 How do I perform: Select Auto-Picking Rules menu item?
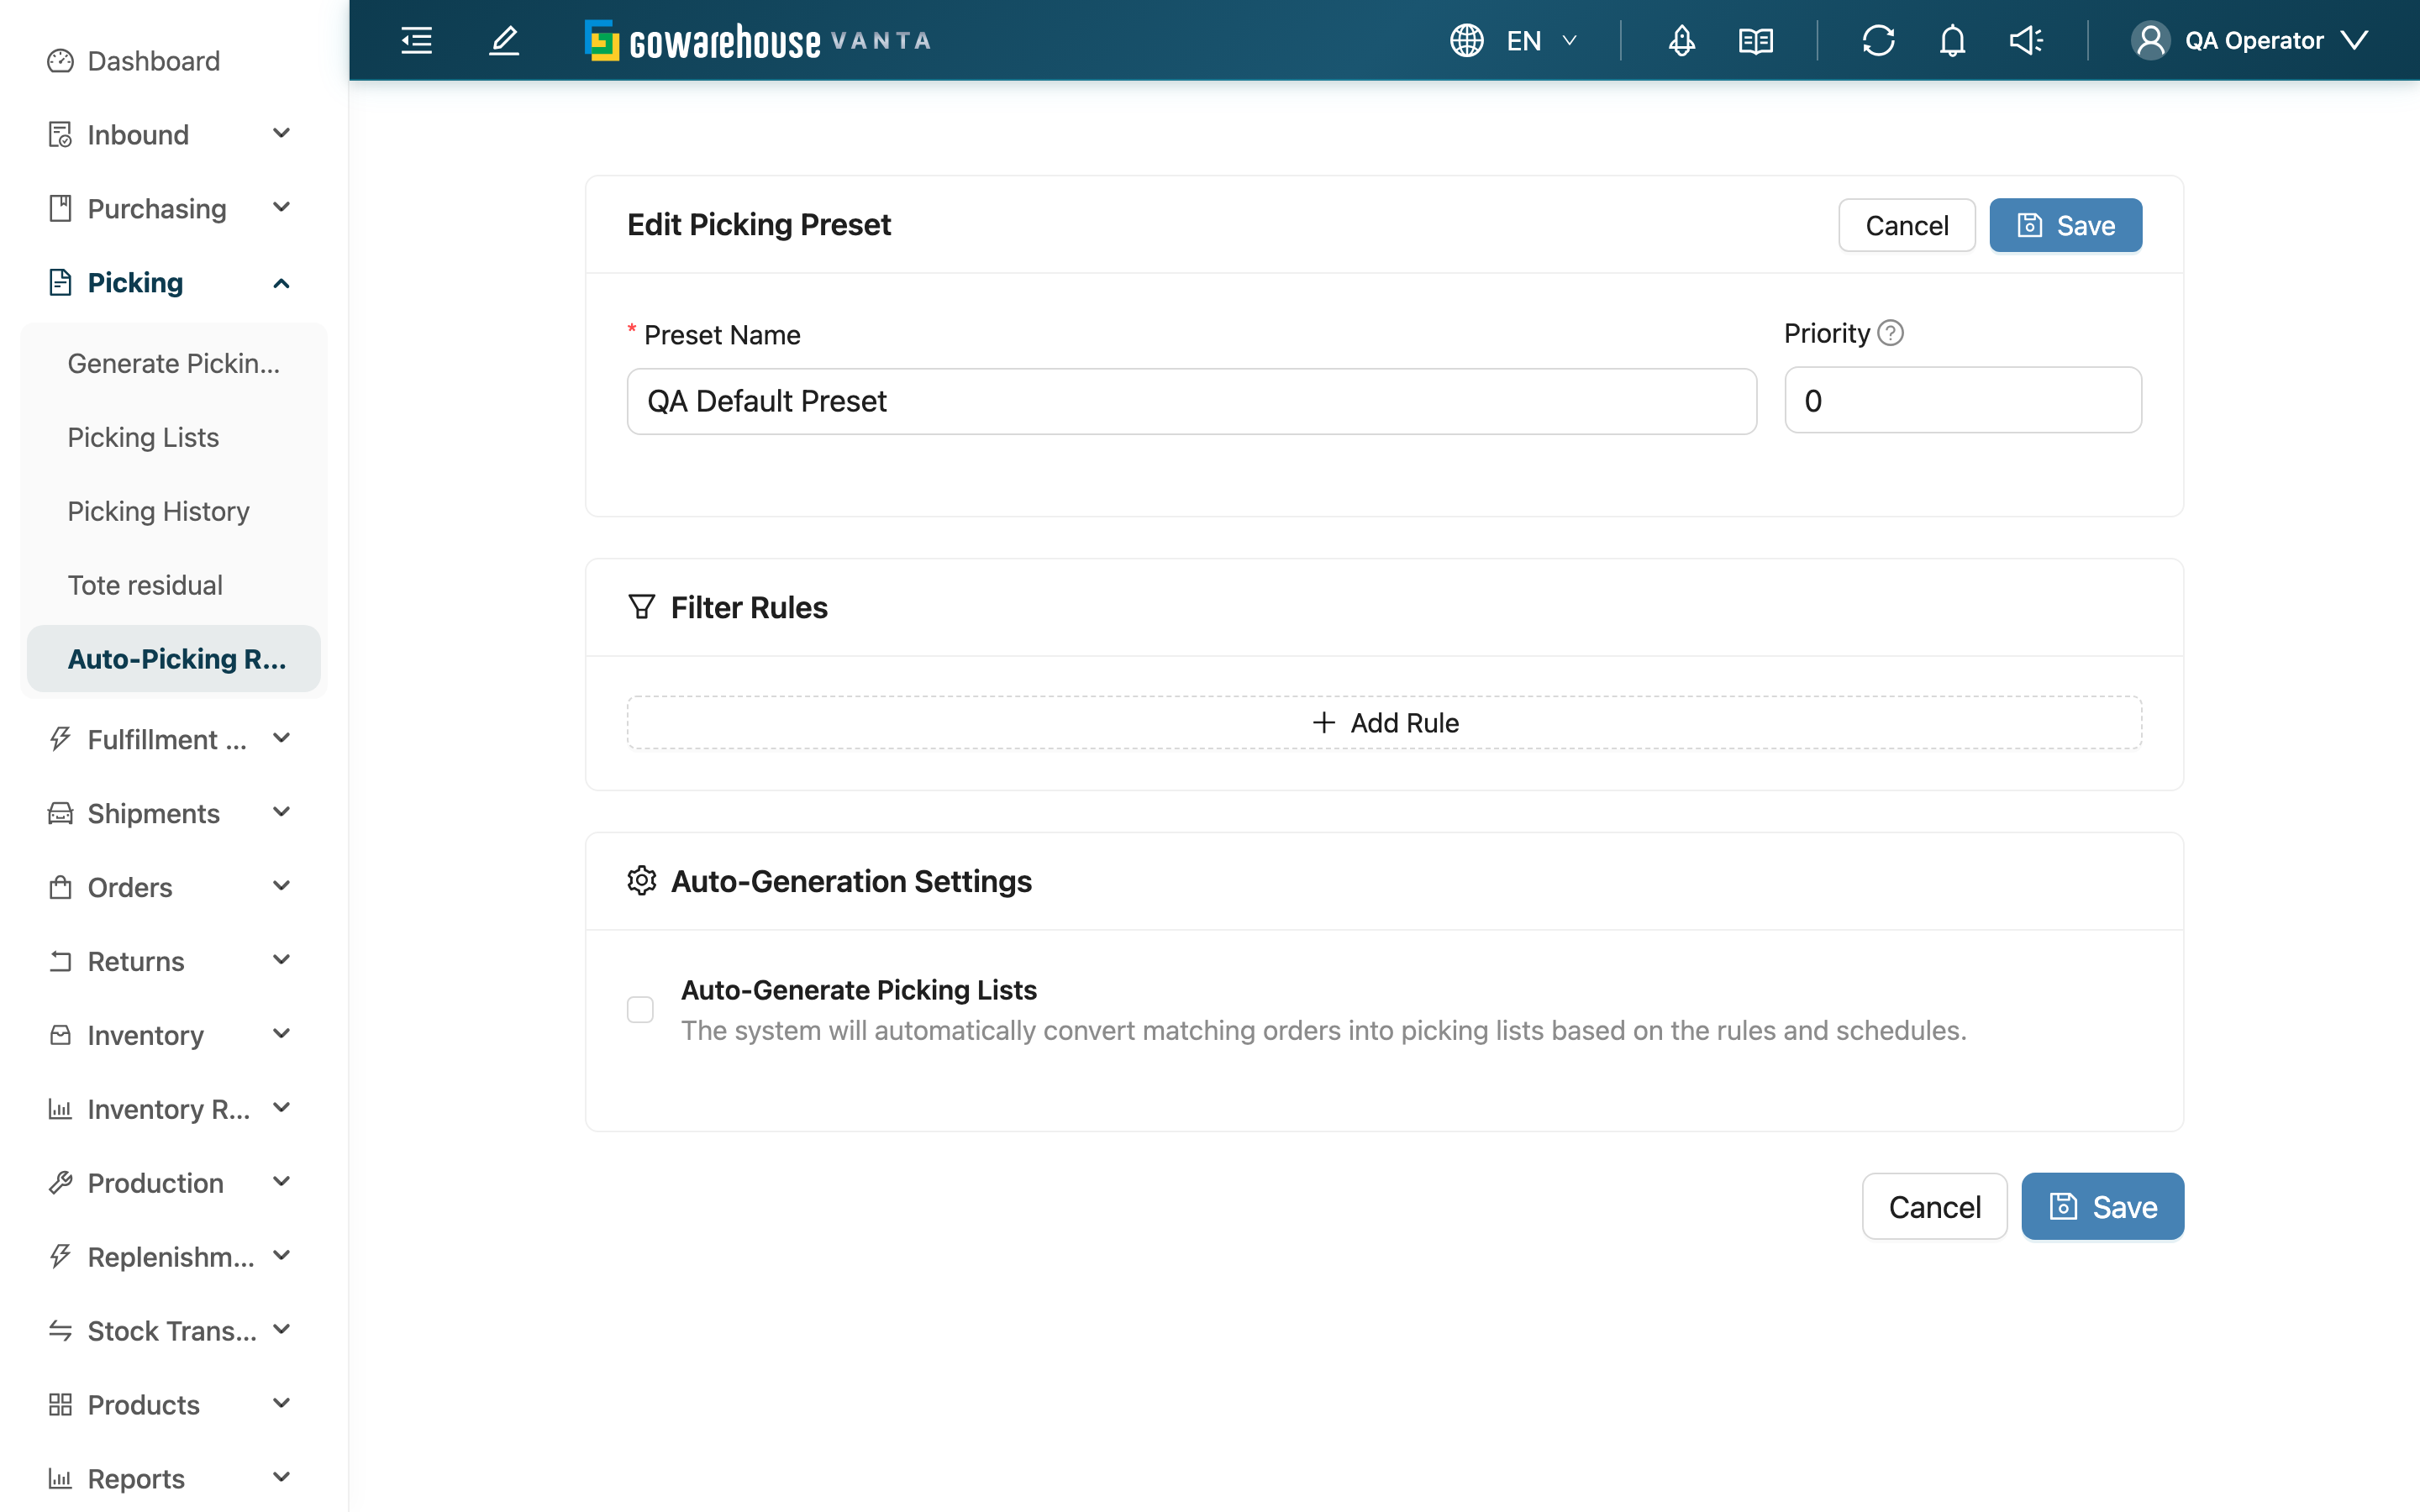click(x=174, y=659)
